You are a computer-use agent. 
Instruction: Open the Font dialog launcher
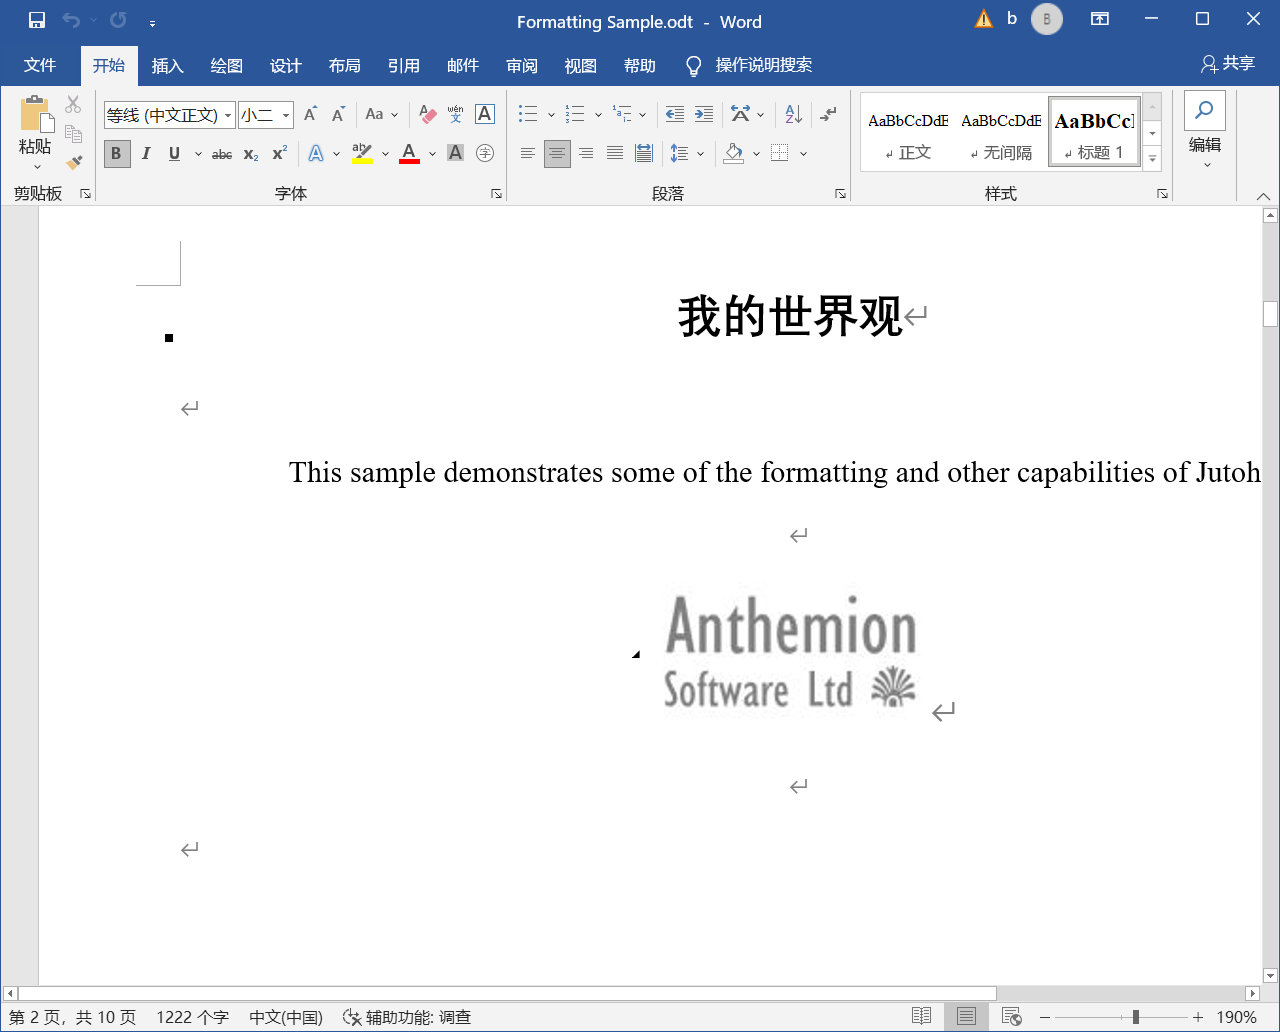coord(497,194)
